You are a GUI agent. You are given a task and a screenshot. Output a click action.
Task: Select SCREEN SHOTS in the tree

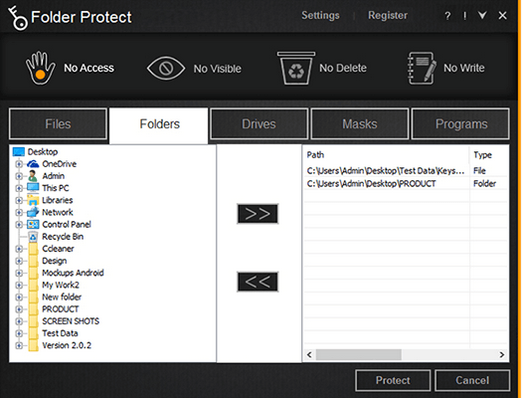point(71,321)
